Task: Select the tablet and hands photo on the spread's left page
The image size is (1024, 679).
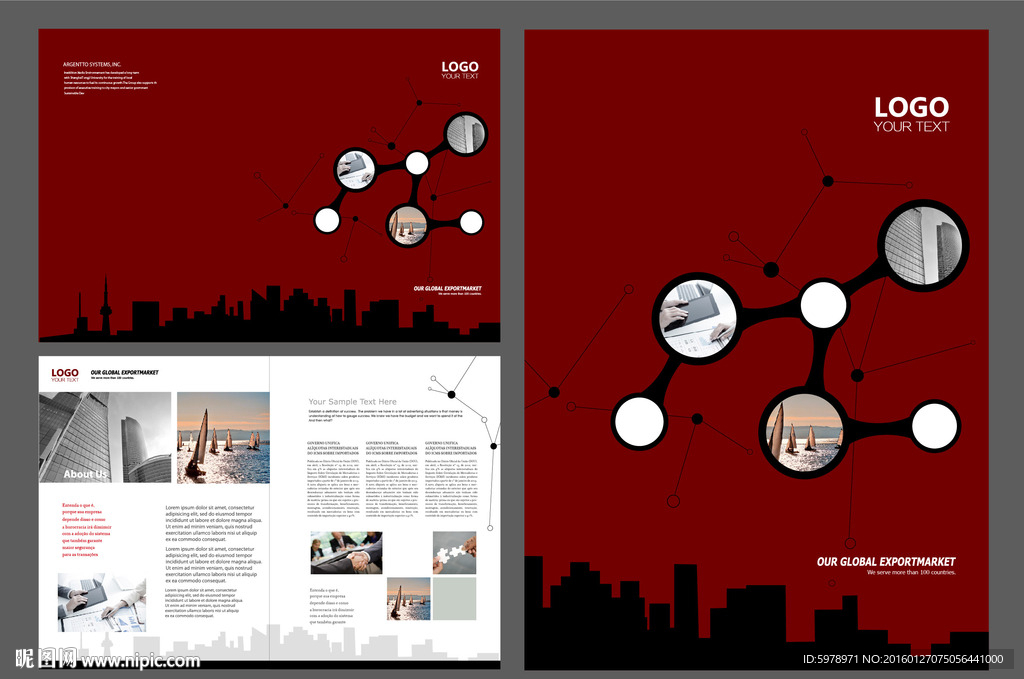Action: (102, 602)
